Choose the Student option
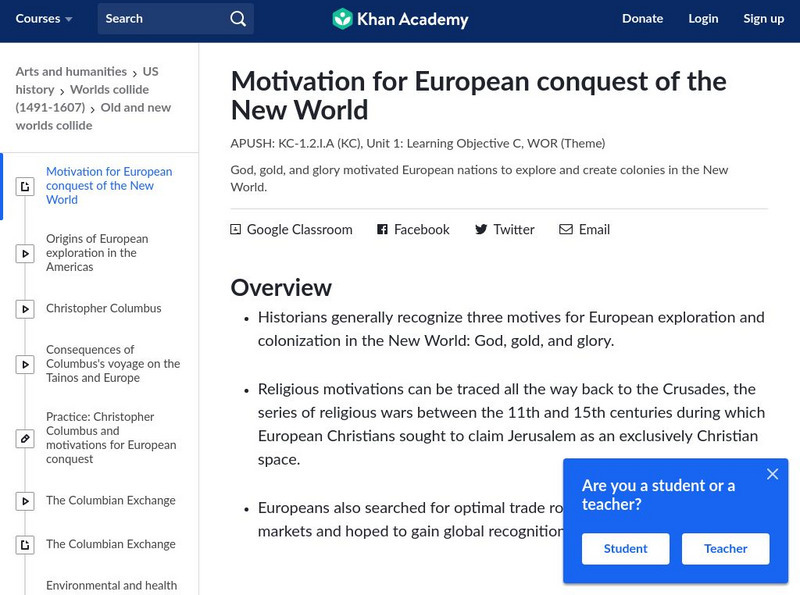This screenshot has width=800, height=595. pyautogui.click(x=626, y=548)
